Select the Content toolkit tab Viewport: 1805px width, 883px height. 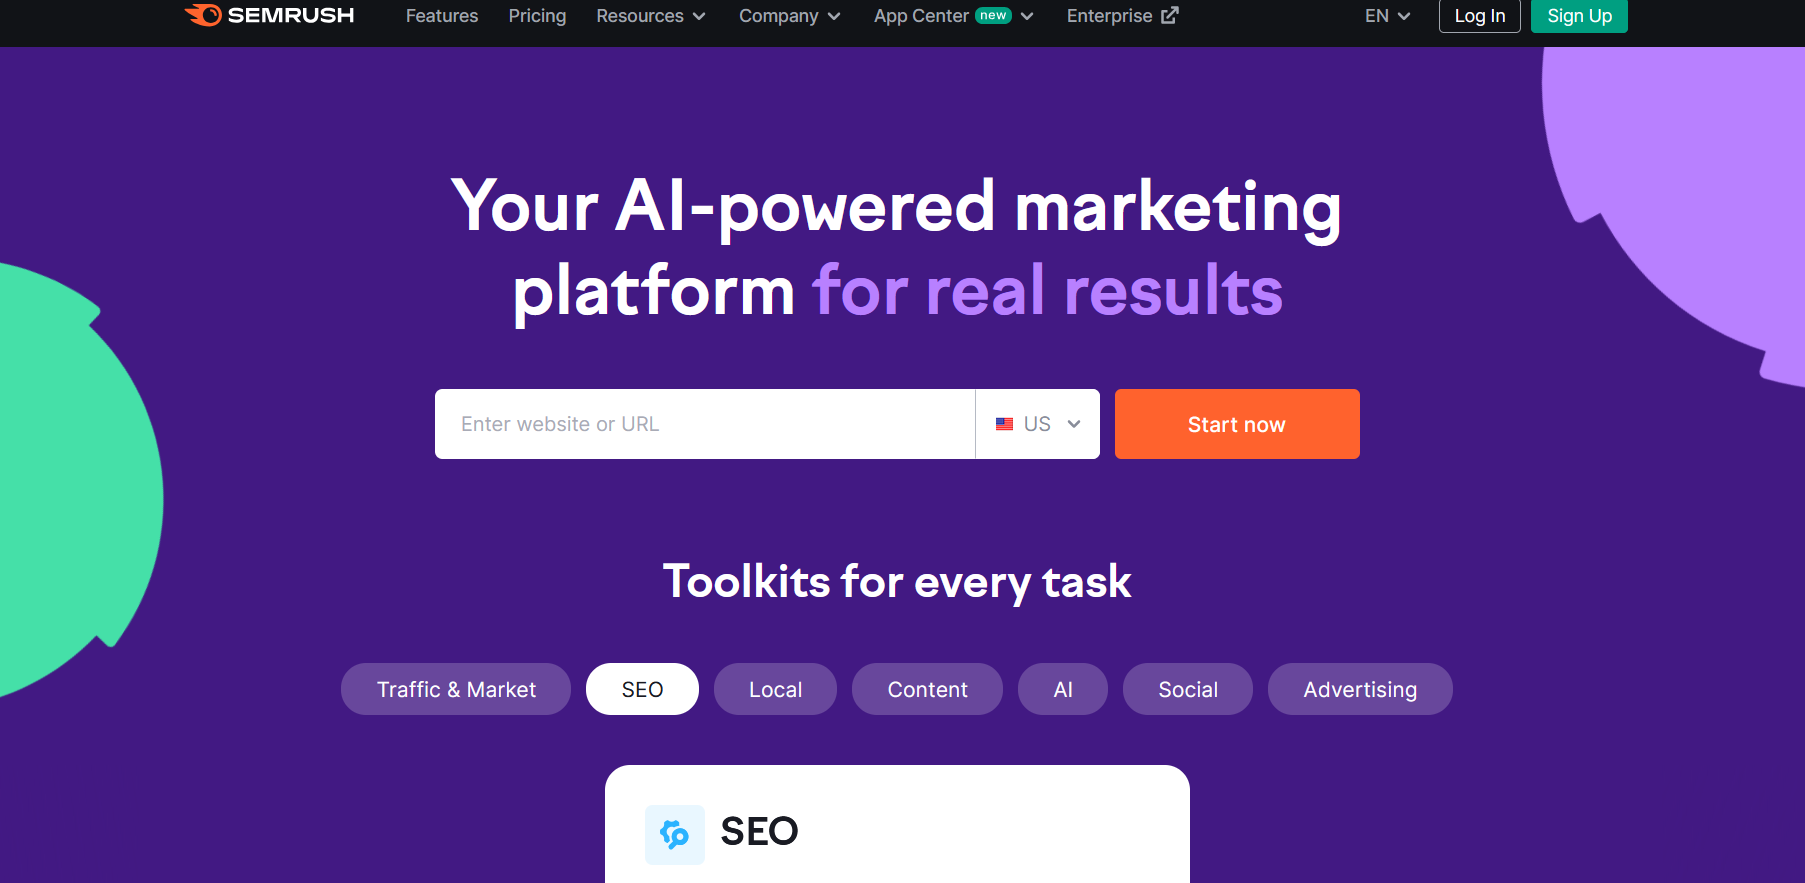click(x=927, y=689)
